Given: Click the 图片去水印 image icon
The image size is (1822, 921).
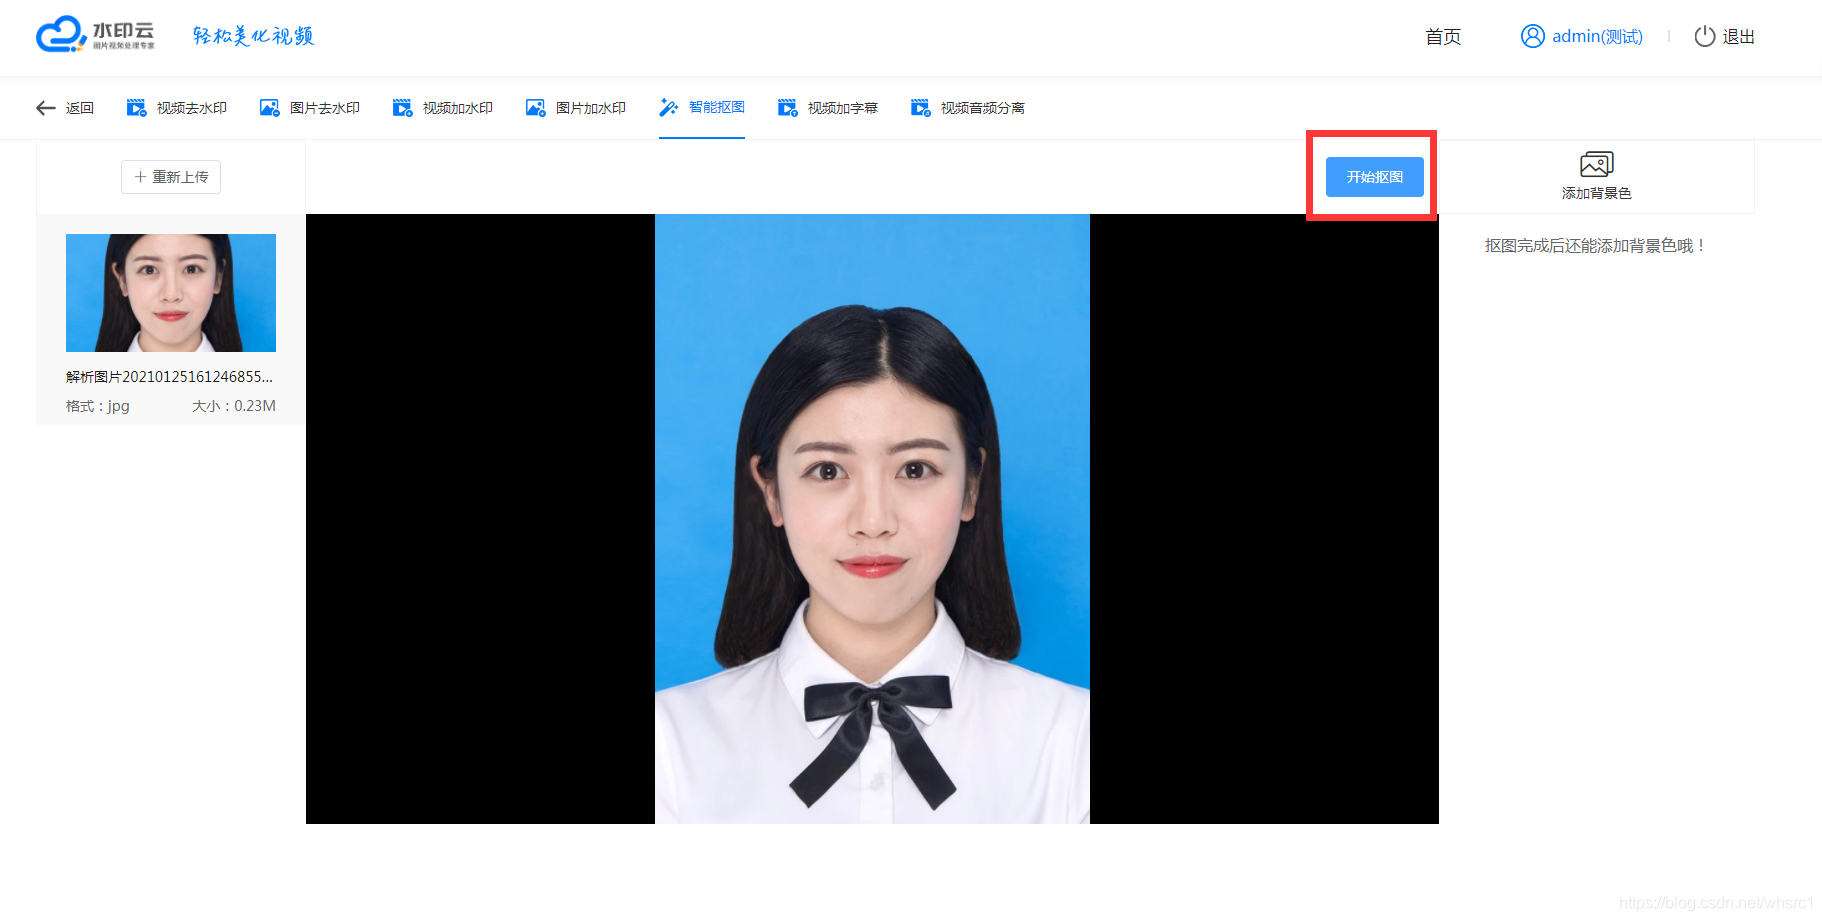Looking at the screenshot, I should tap(269, 108).
